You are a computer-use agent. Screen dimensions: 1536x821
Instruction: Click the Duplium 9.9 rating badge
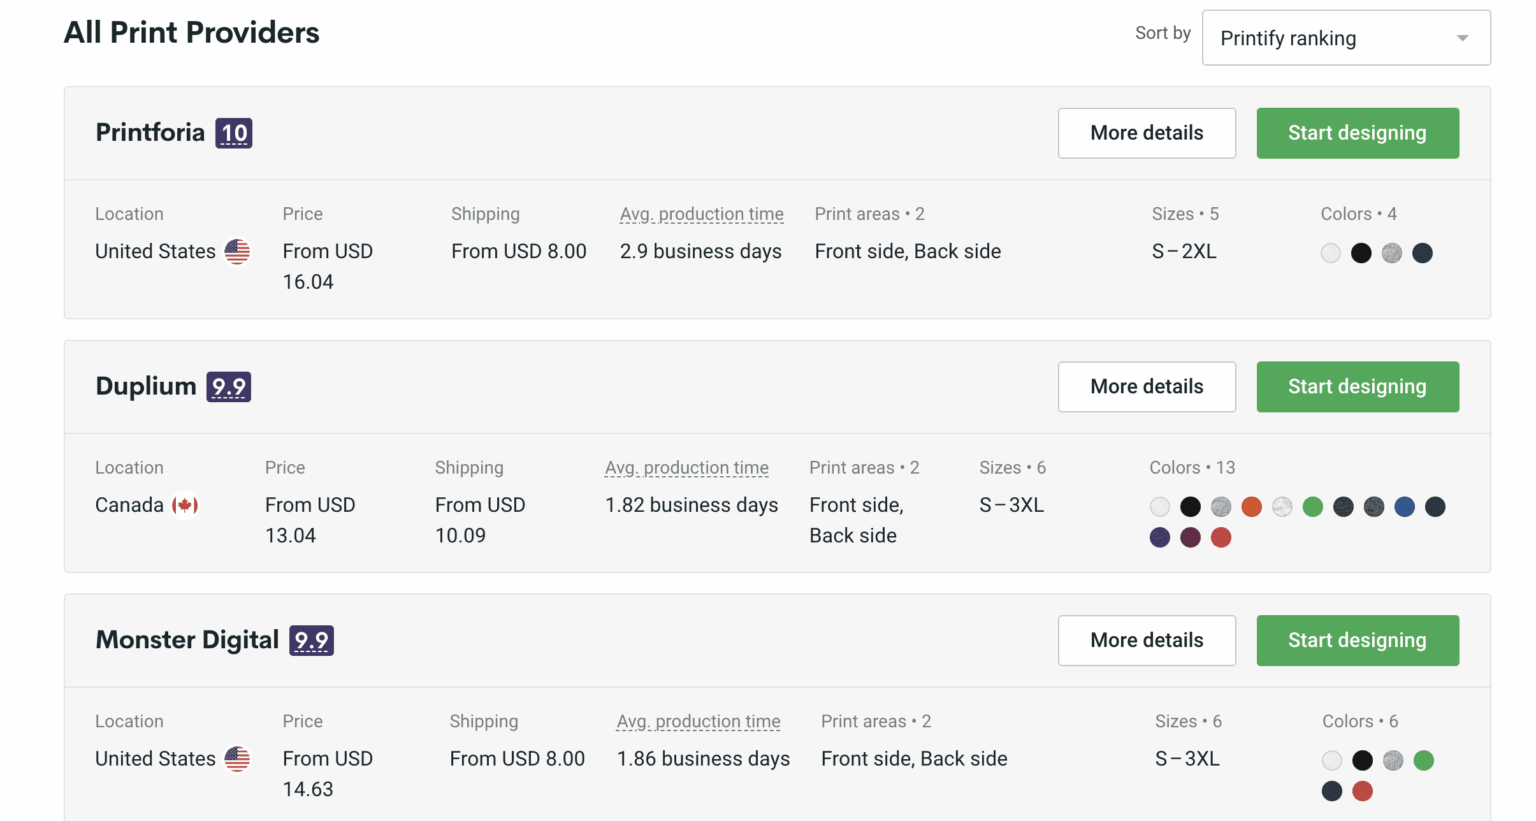tap(229, 387)
